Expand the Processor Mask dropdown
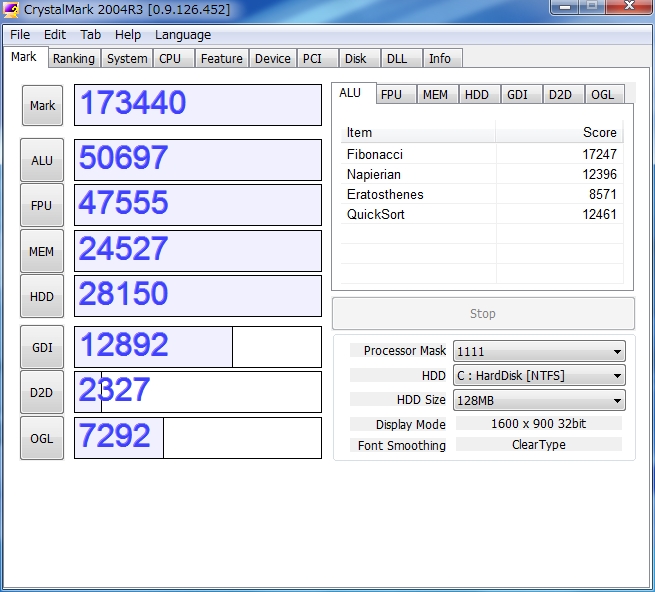The image size is (655, 592). pos(539,351)
